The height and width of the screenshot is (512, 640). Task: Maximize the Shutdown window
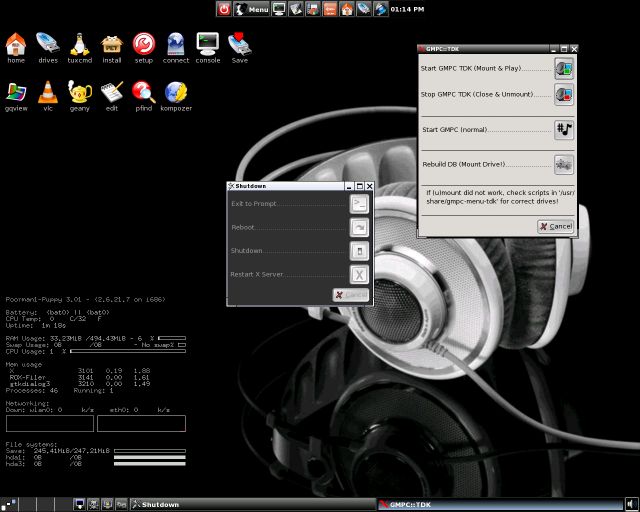tap(360, 186)
